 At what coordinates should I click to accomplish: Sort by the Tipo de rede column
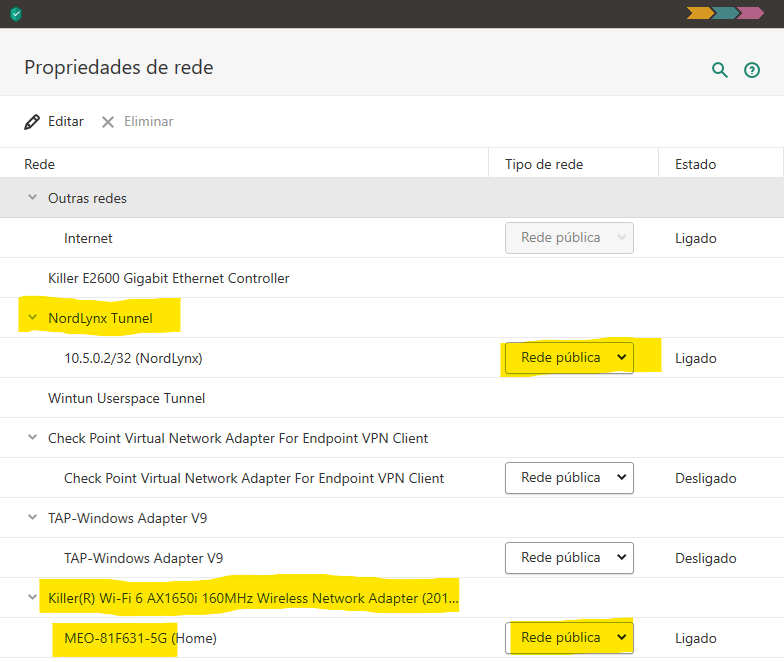[544, 164]
